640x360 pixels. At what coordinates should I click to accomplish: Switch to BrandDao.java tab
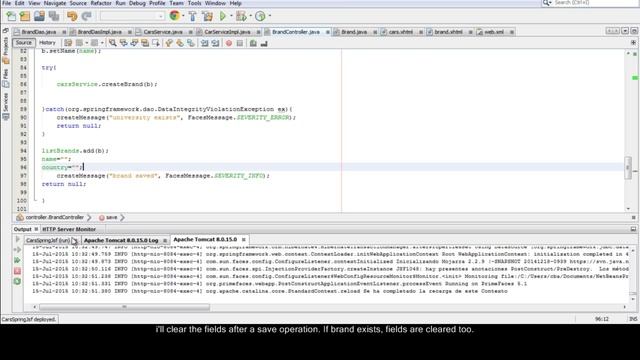[39, 32]
